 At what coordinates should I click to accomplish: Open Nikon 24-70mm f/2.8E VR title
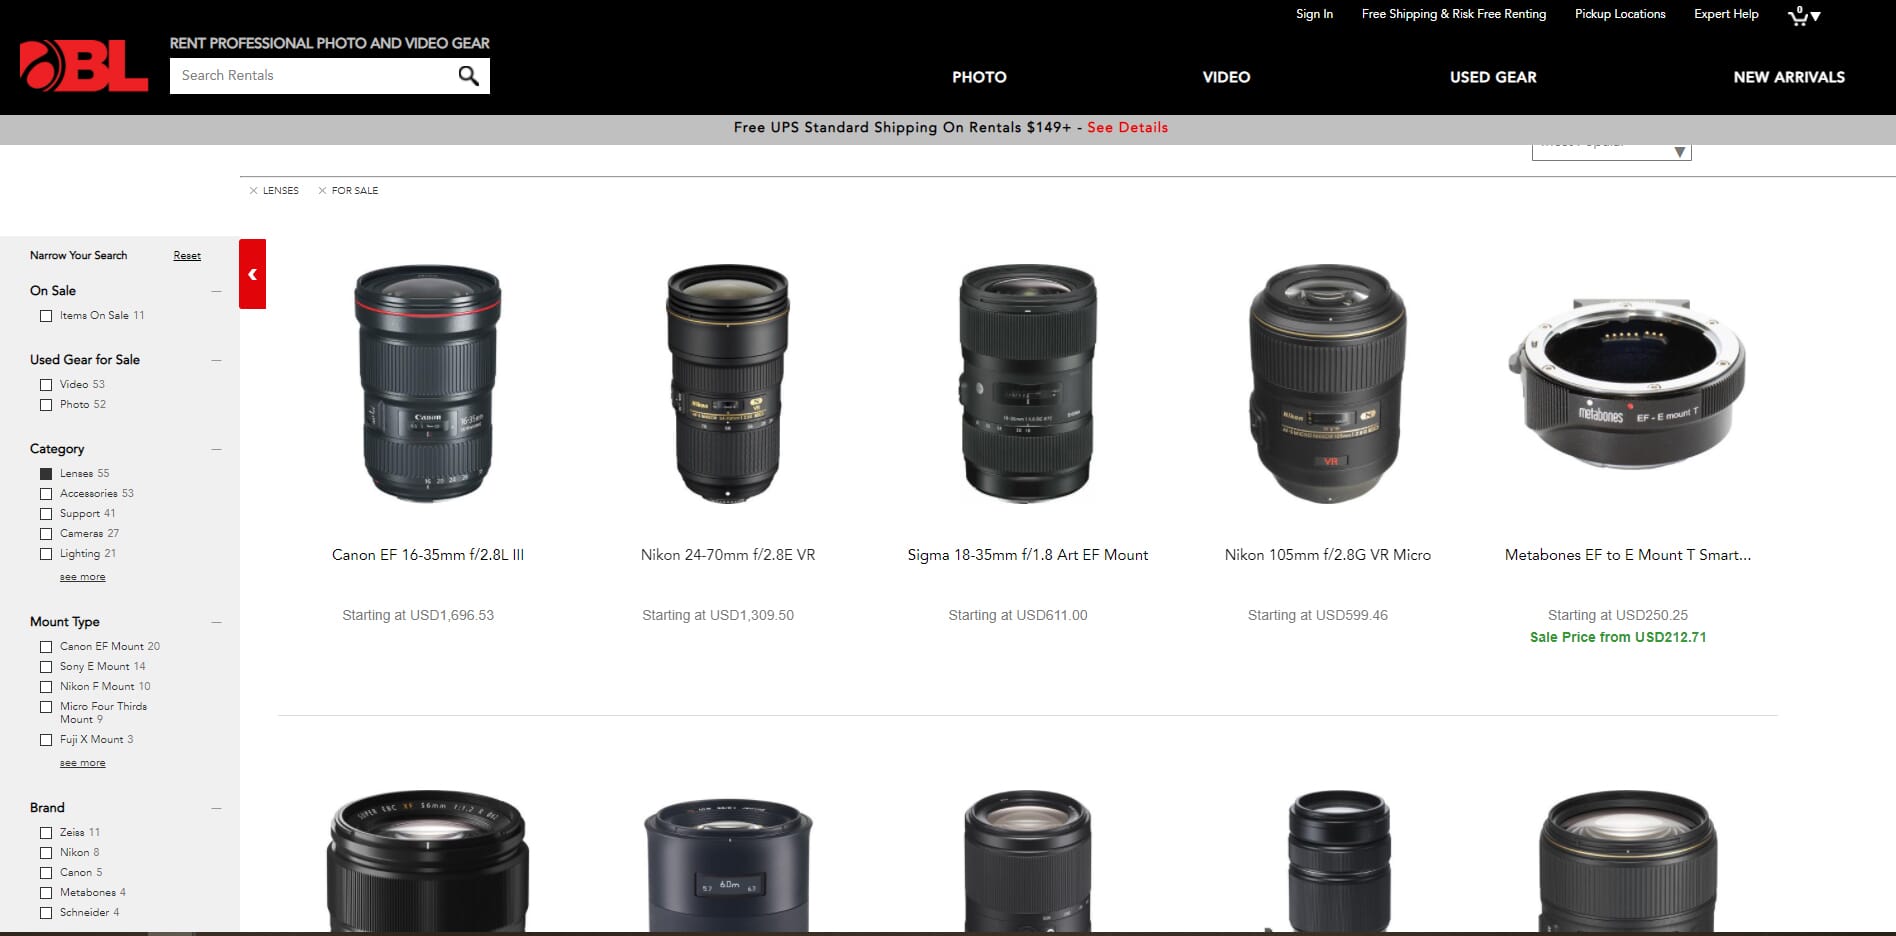point(728,555)
